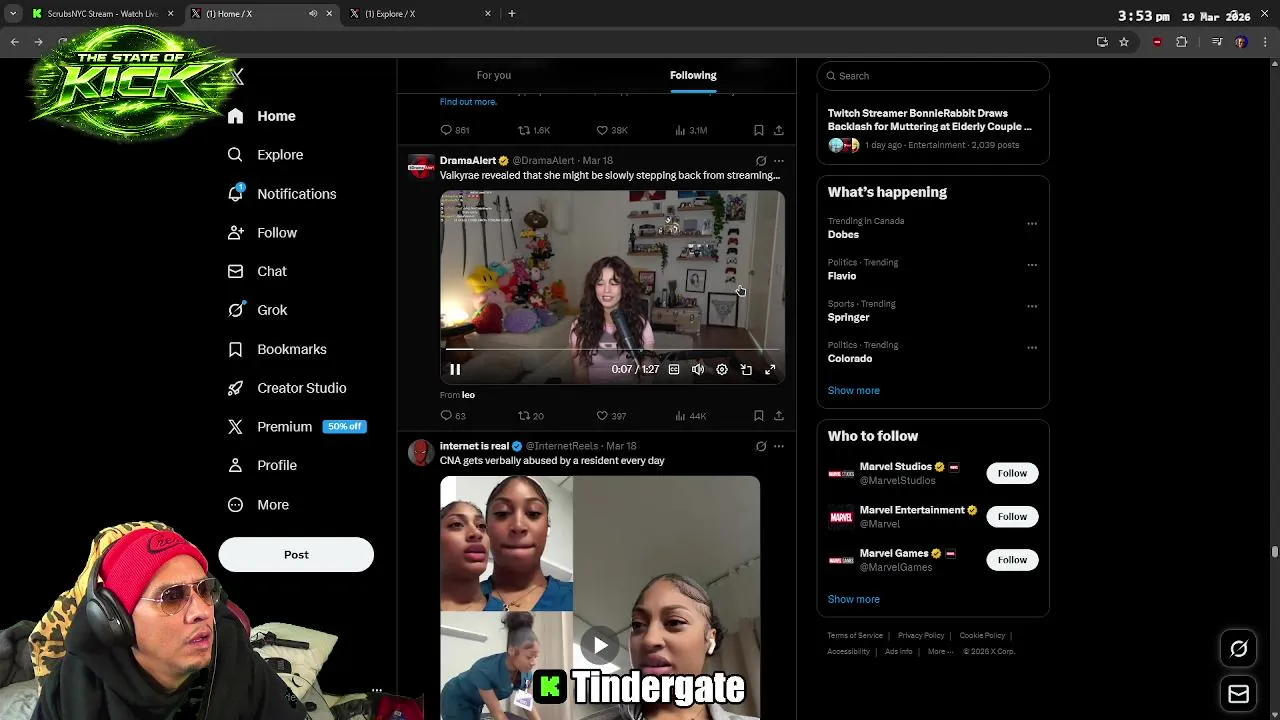Open the DramaAlert profile avatar
Image resolution: width=1280 pixels, height=720 pixels.
coord(421,167)
